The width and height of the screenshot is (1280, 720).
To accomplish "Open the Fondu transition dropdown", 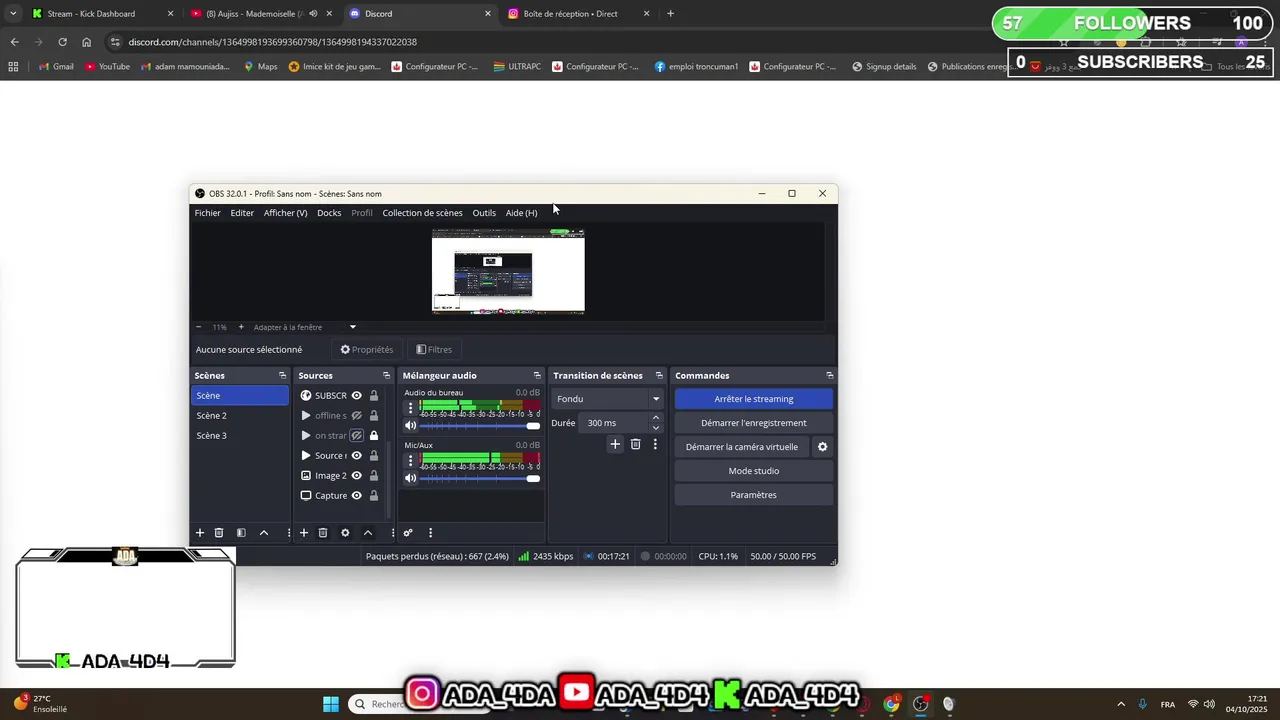I will [x=608, y=399].
